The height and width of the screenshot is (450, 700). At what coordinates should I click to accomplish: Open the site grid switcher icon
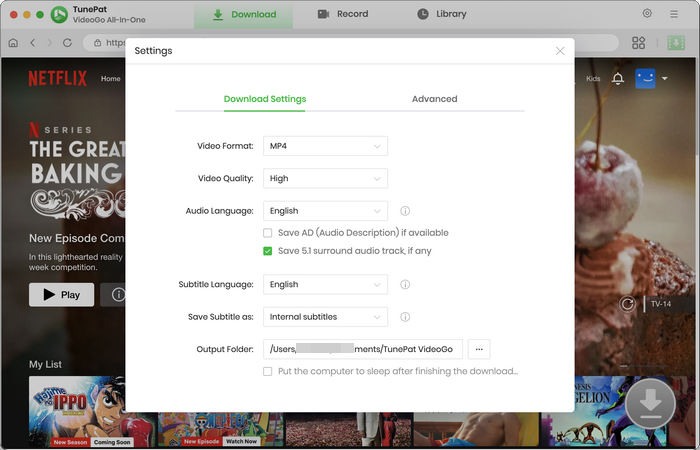click(x=638, y=43)
